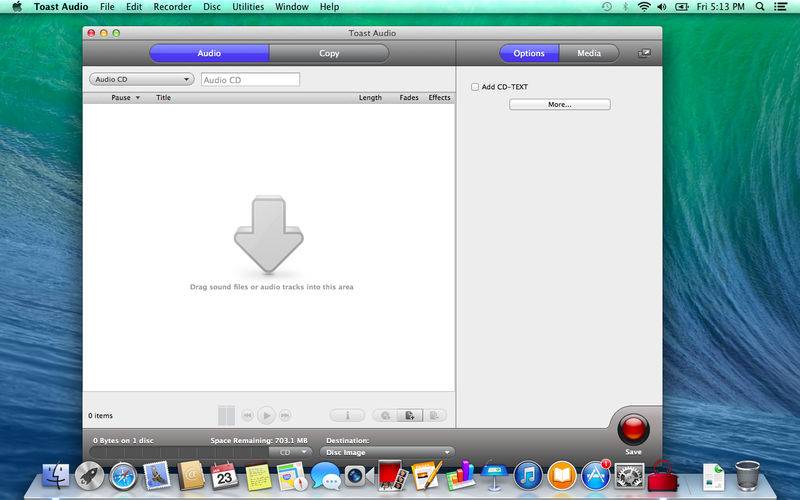Open the Apple menu
Viewport: 800px width, 500px height.
tap(17, 7)
